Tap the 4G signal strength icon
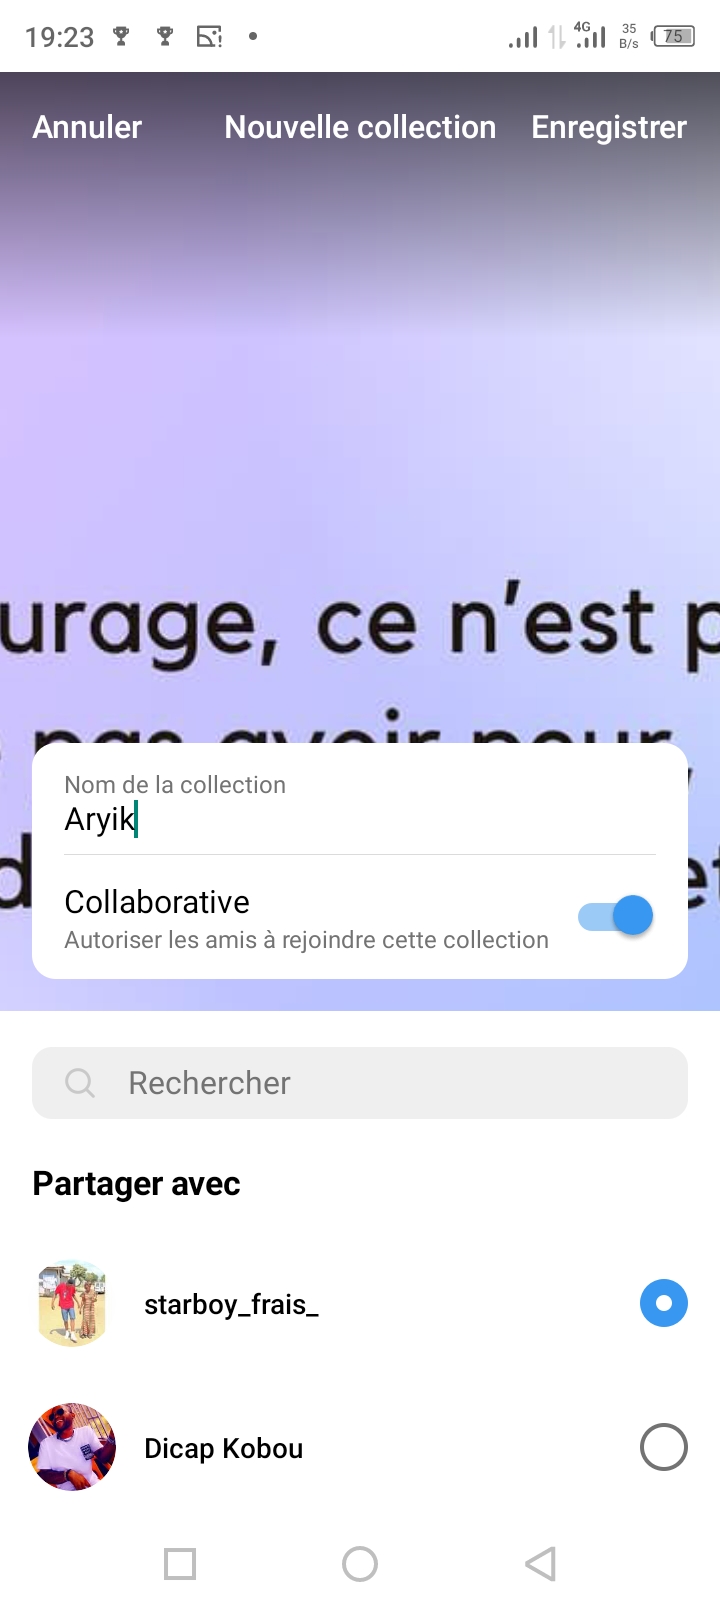Image resolution: width=720 pixels, height=1612 pixels. [x=591, y=36]
